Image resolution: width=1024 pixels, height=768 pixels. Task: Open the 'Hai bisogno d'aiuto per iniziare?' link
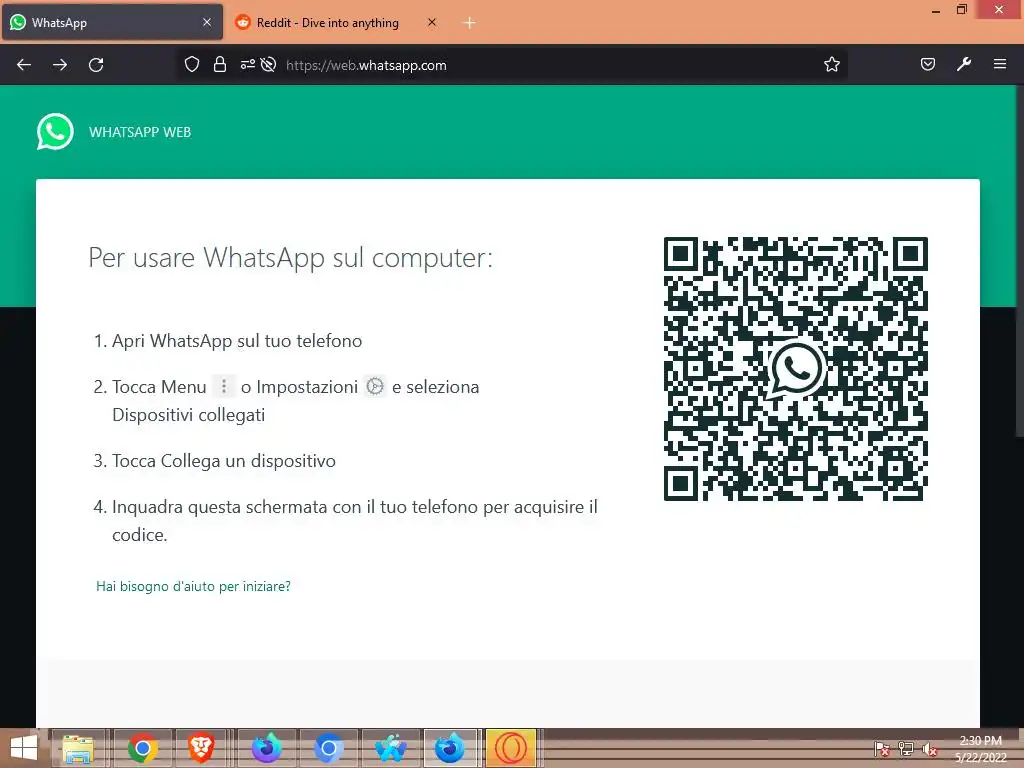193,586
